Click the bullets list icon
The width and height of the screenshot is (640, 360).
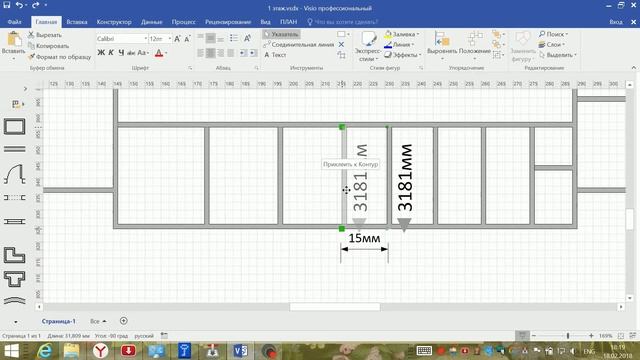click(x=233, y=38)
